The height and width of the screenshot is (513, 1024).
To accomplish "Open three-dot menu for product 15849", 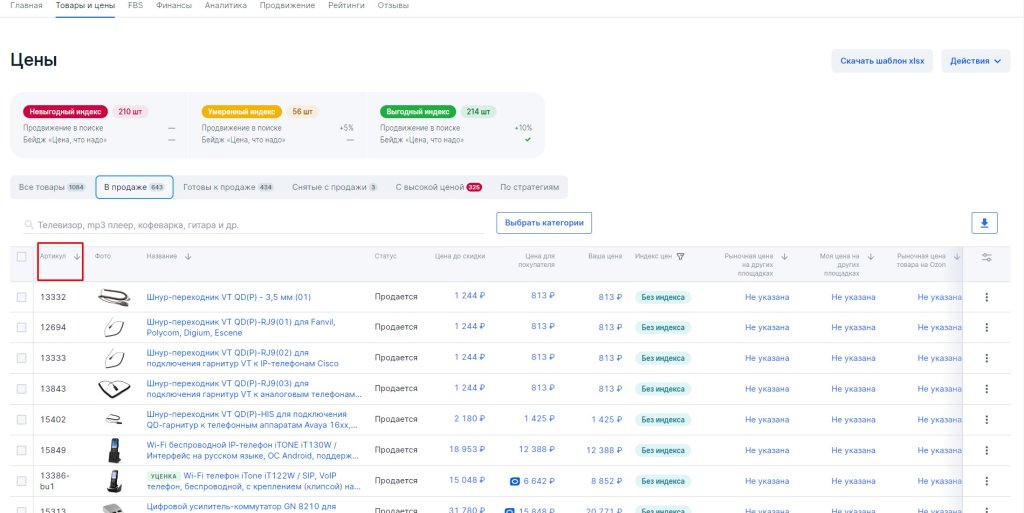I will pos(986,450).
